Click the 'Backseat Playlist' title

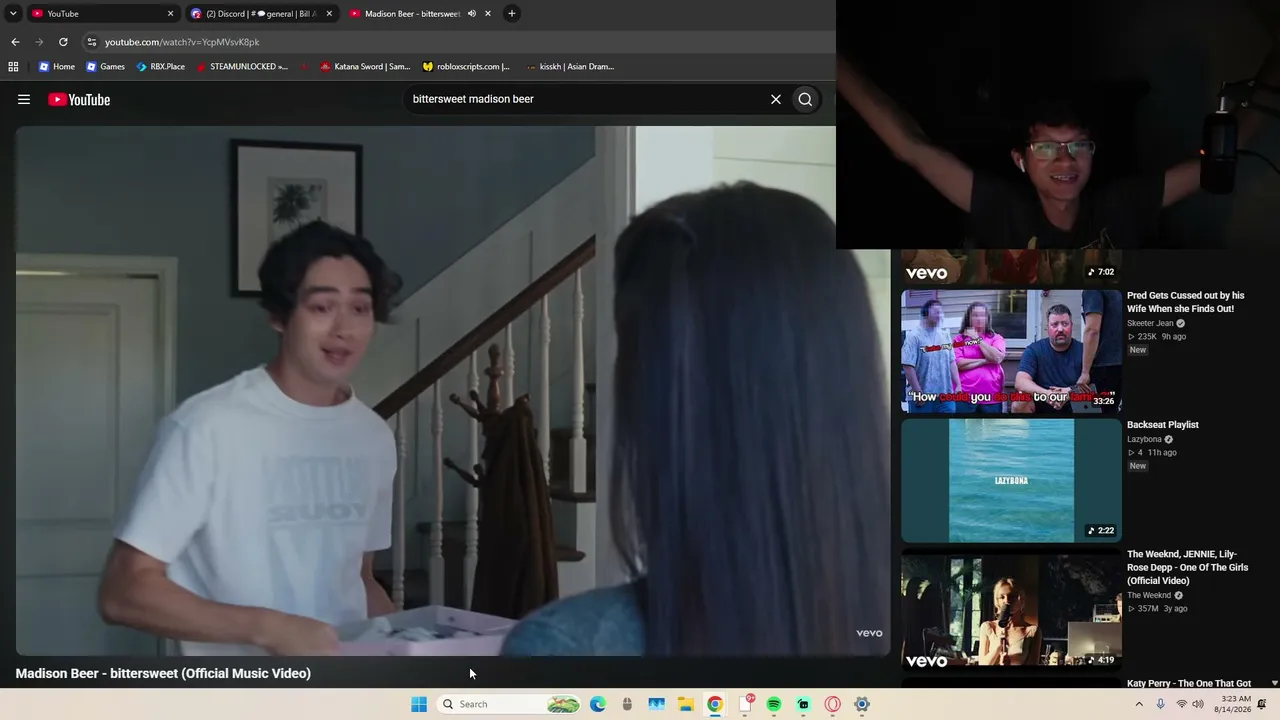[x=1163, y=425]
